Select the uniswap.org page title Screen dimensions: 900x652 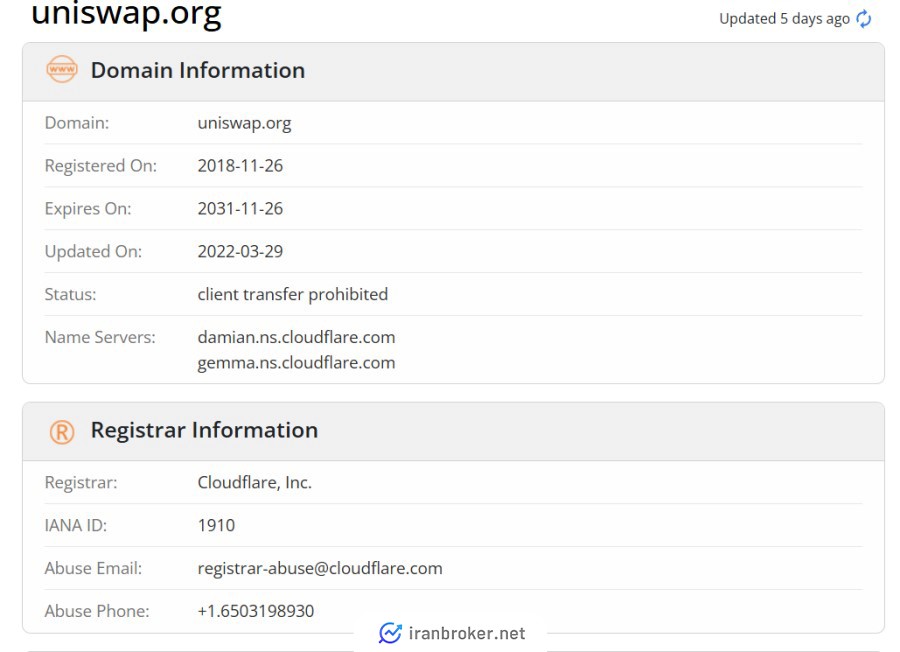pos(126,14)
